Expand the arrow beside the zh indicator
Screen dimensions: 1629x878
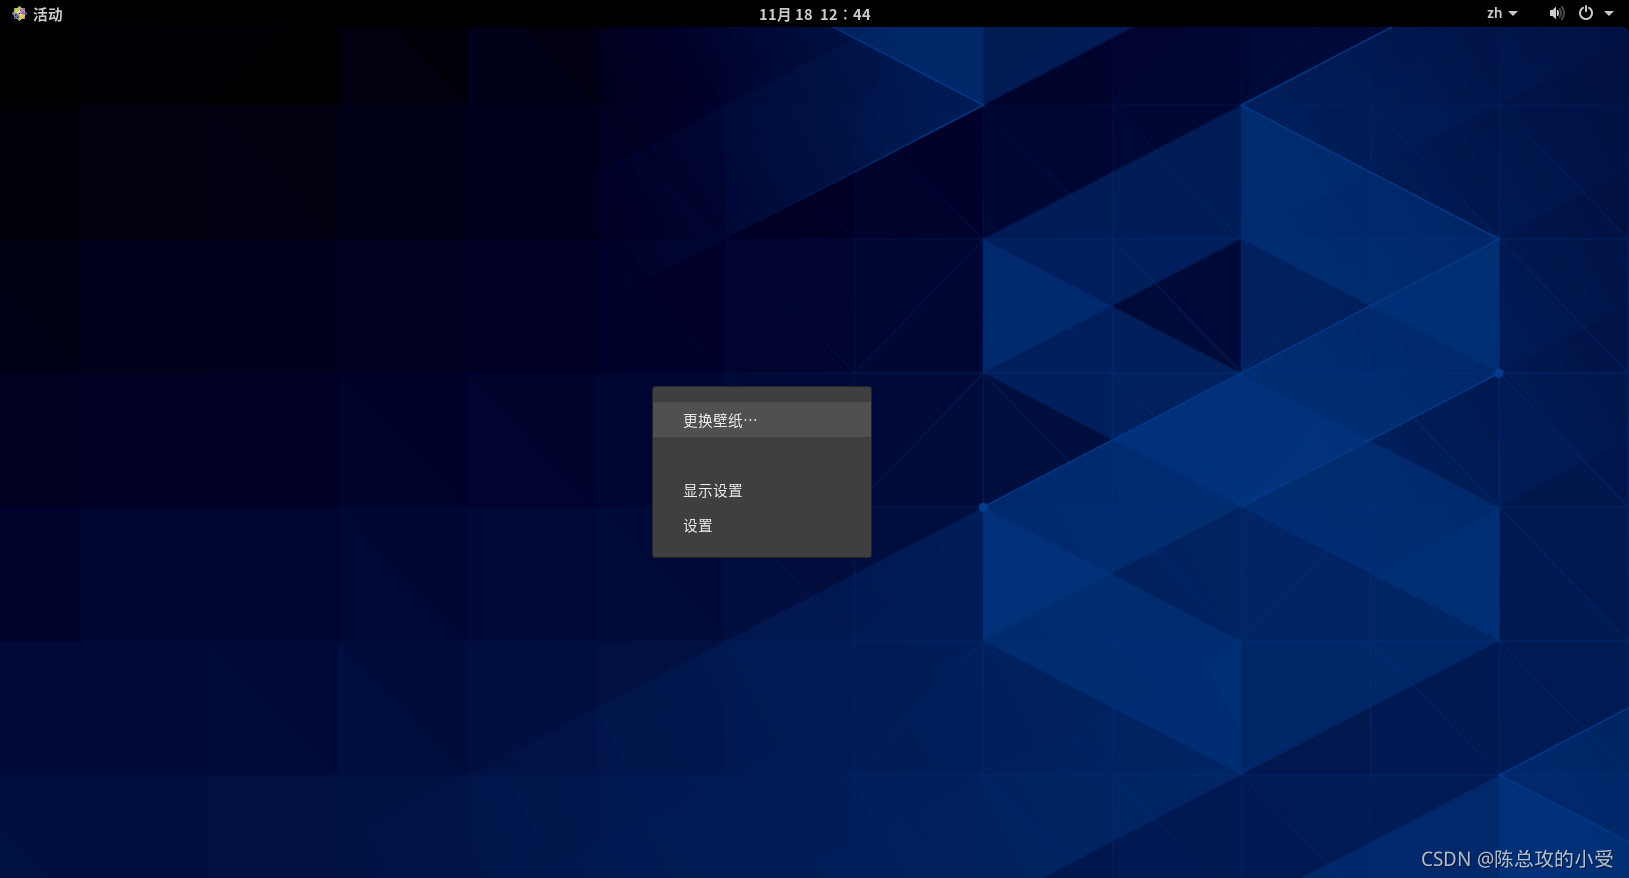tap(1513, 14)
